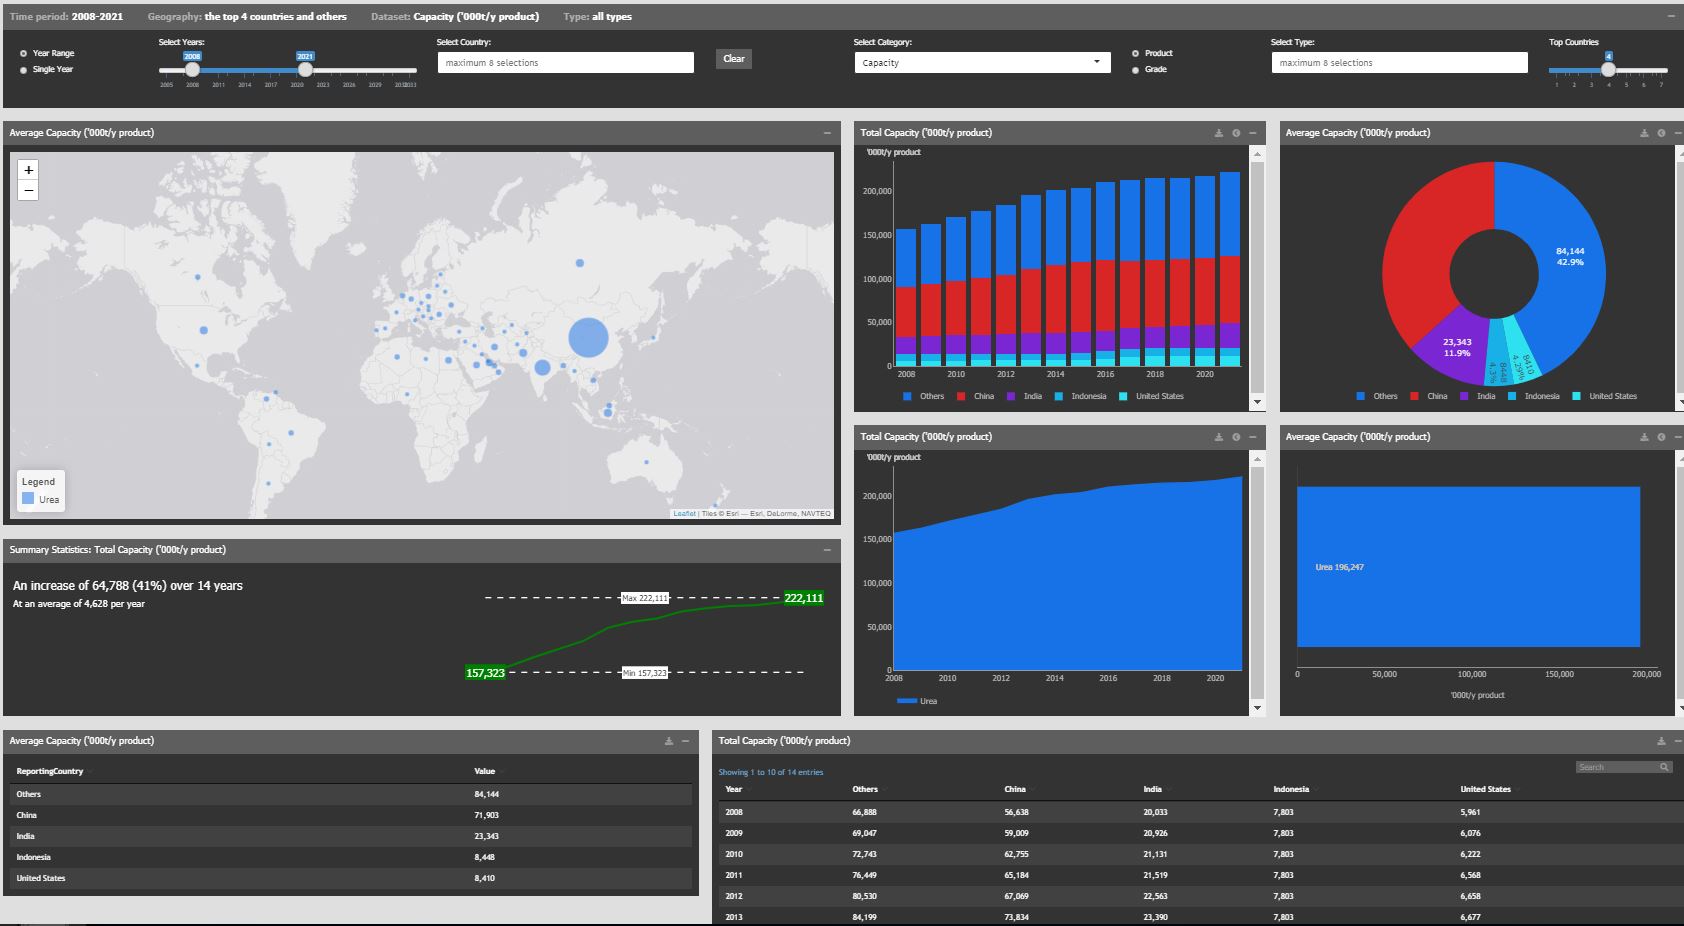This screenshot has width=1684, height=926.
Task: Download the Average Capacity country table
Action: tap(668, 741)
